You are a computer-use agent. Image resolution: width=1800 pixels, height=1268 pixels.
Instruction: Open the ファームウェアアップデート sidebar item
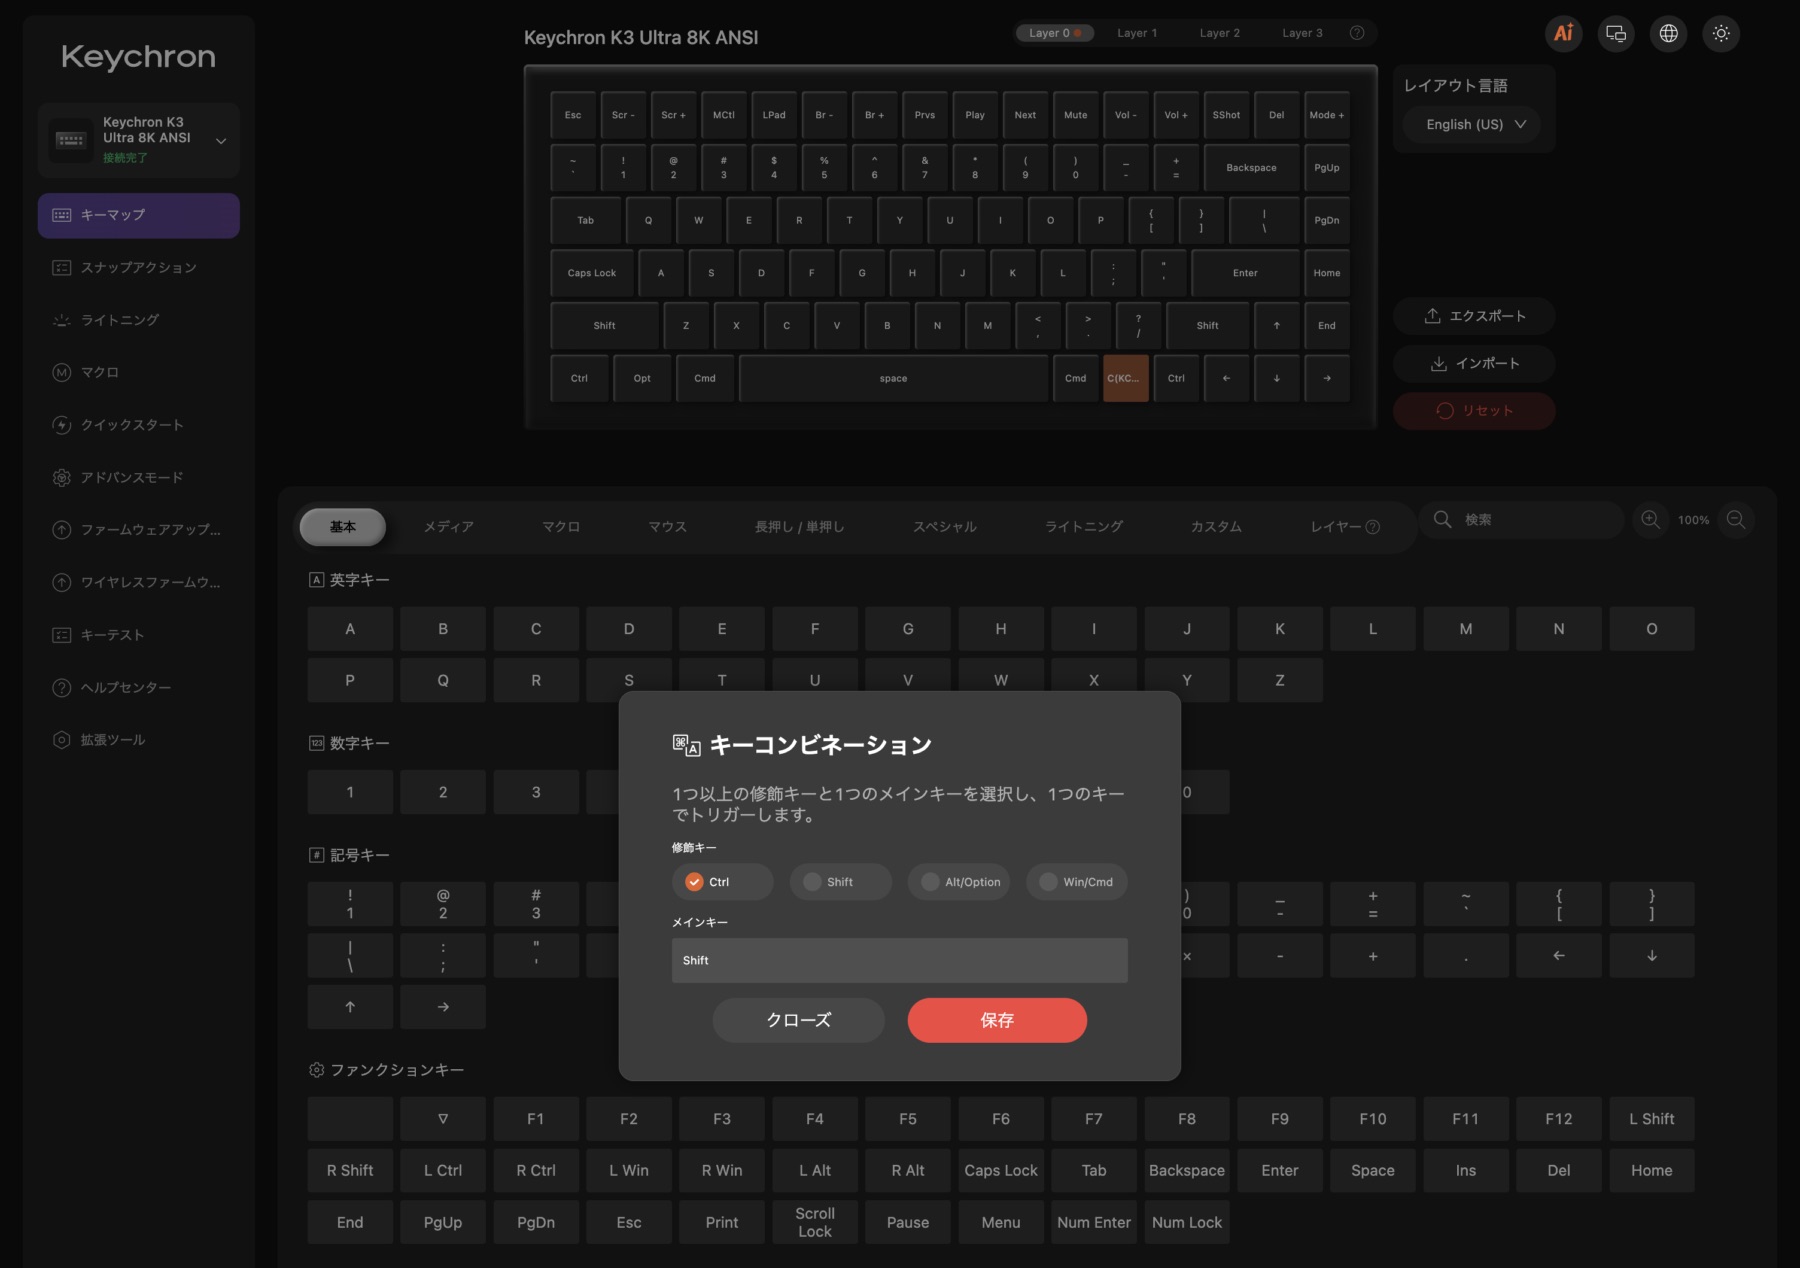(138, 530)
